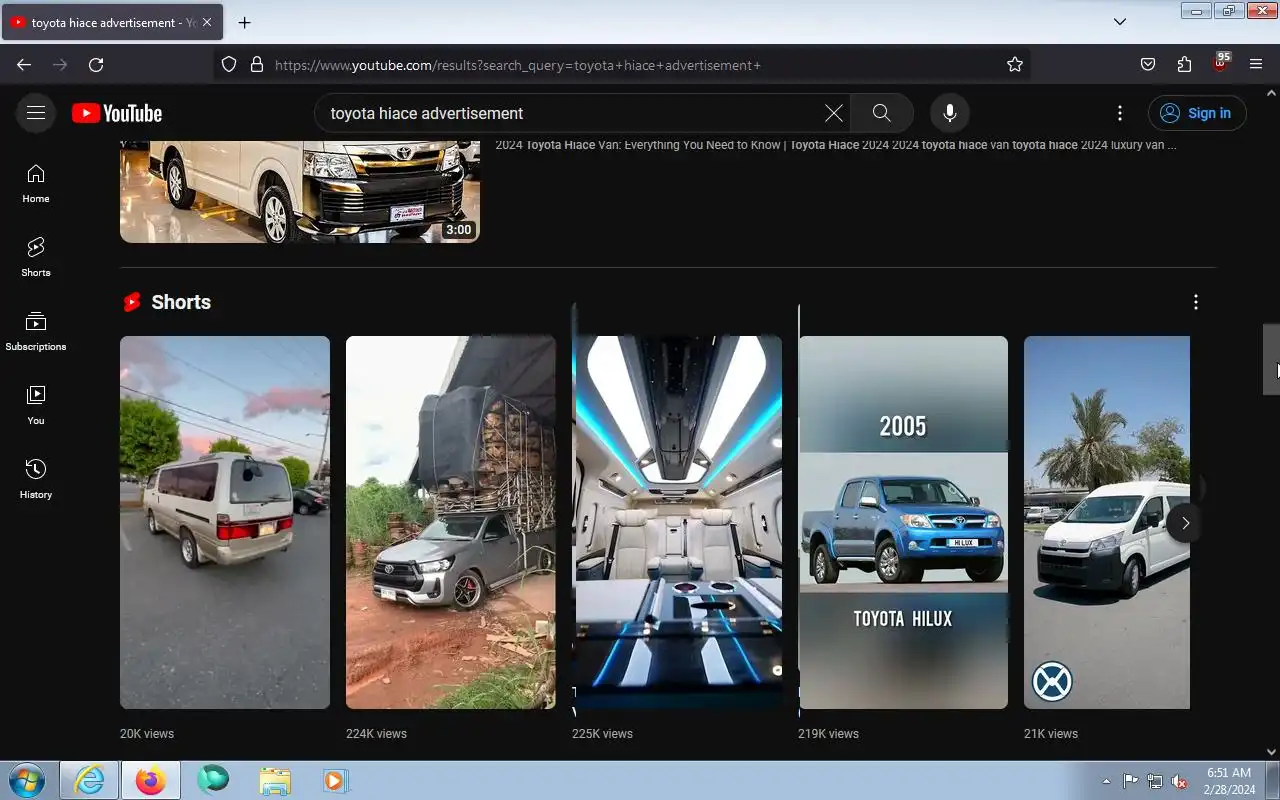The height and width of the screenshot is (800, 1280).
Task: Open the browser extensions puzzle icon
Action: 1184,65
